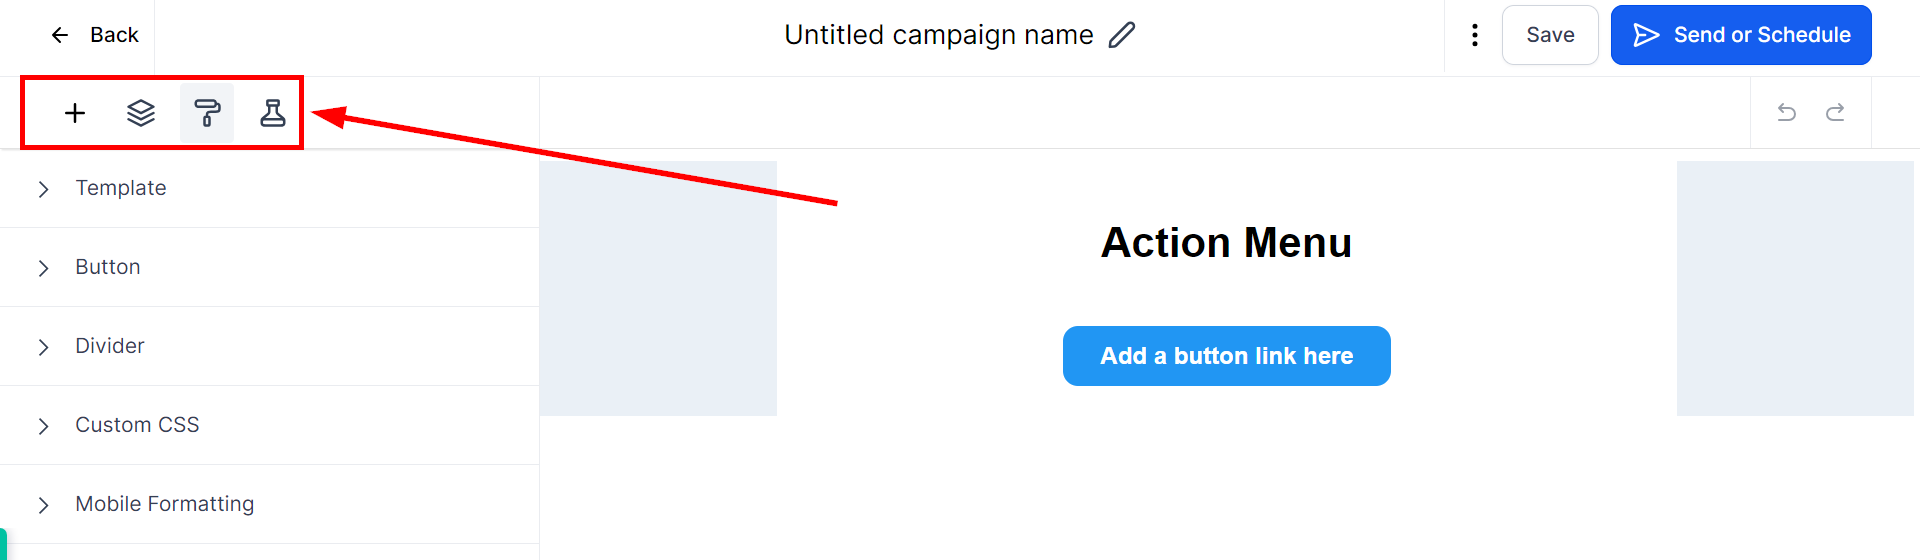The height and width of the screenshot is (560, 1920).
Task: Select the Action Menu heading text
Action: [x=1226, y=243]
